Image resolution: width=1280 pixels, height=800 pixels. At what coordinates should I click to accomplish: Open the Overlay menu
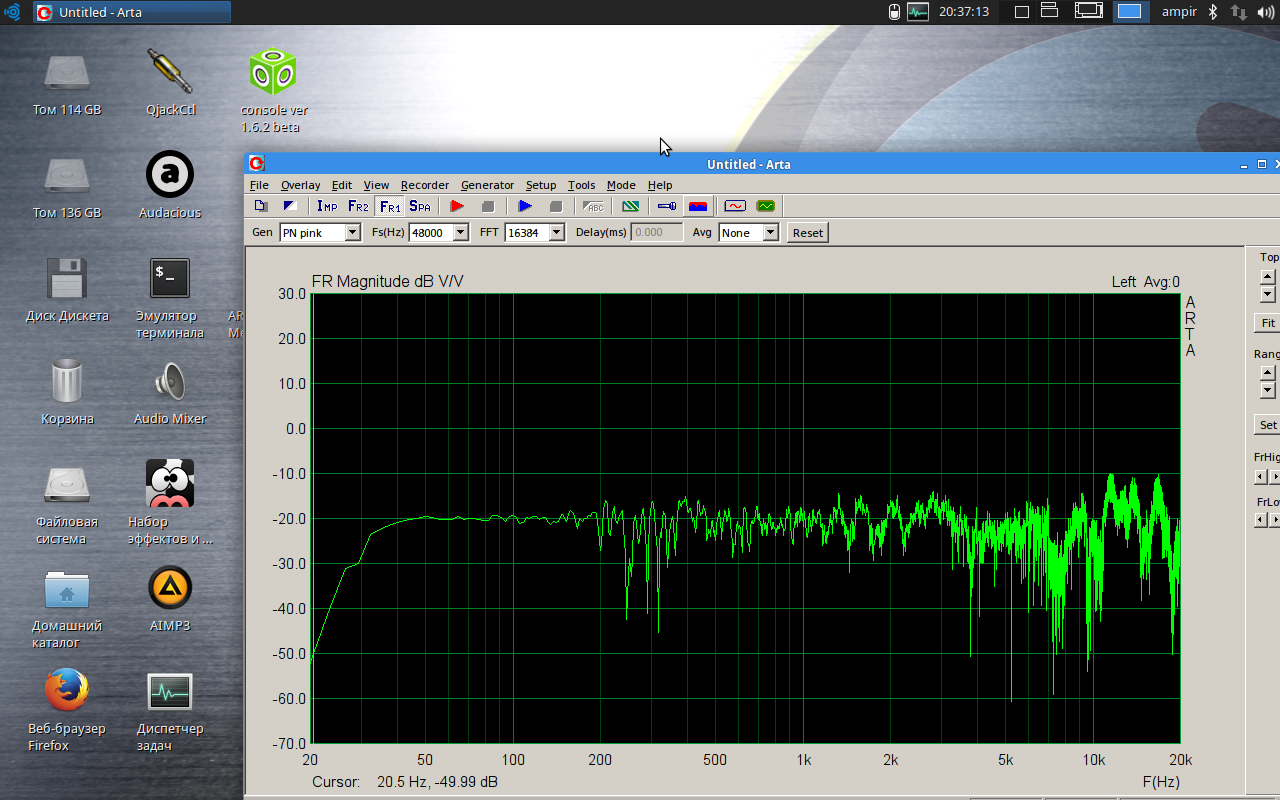(300, 185)
